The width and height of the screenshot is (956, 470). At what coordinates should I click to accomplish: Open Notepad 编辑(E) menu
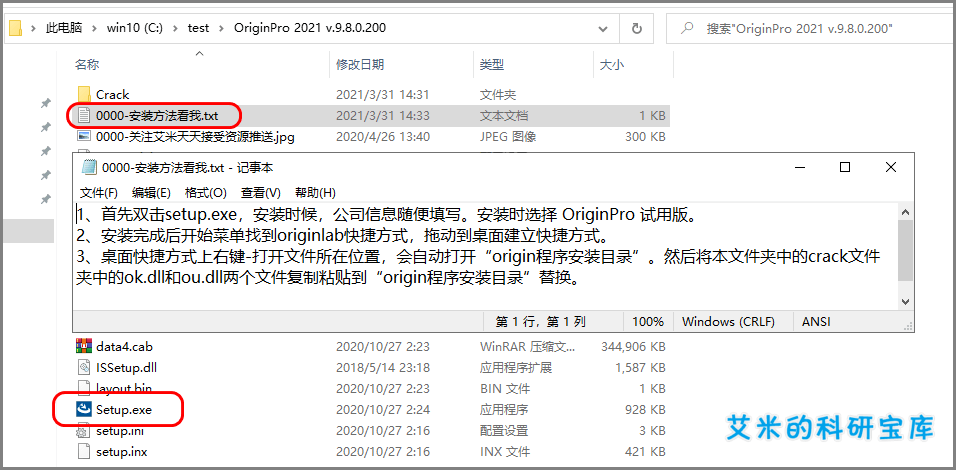[x=151, y=193]
